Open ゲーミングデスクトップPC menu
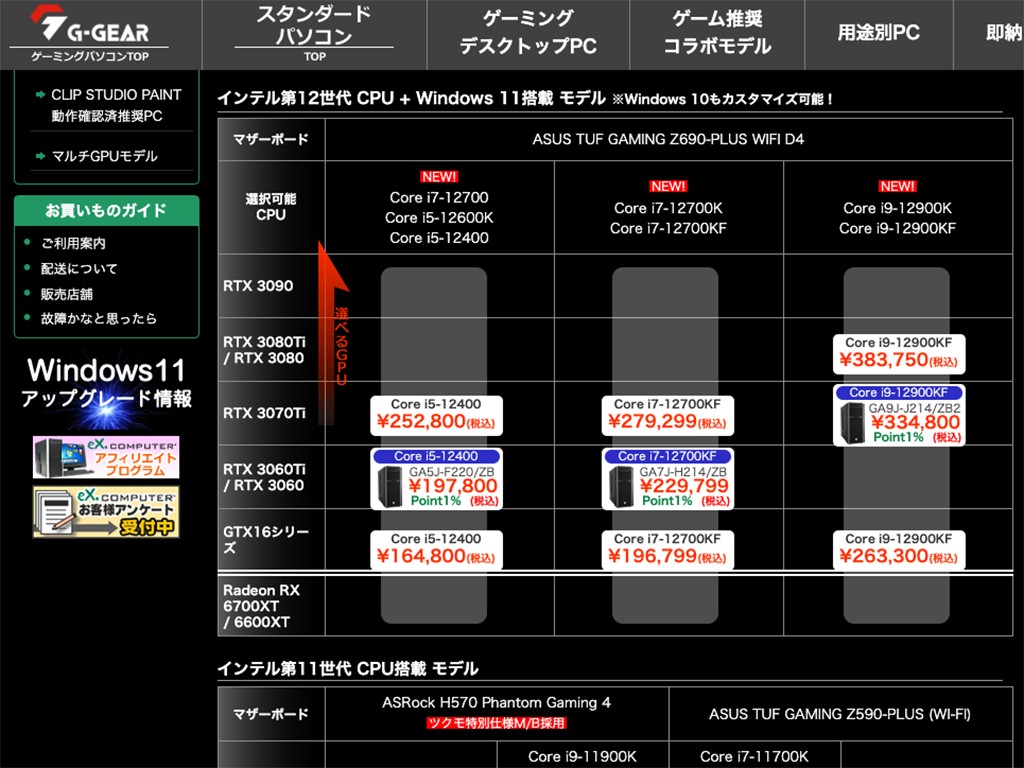The image size is (1024, 768). [x=528, y=33]
